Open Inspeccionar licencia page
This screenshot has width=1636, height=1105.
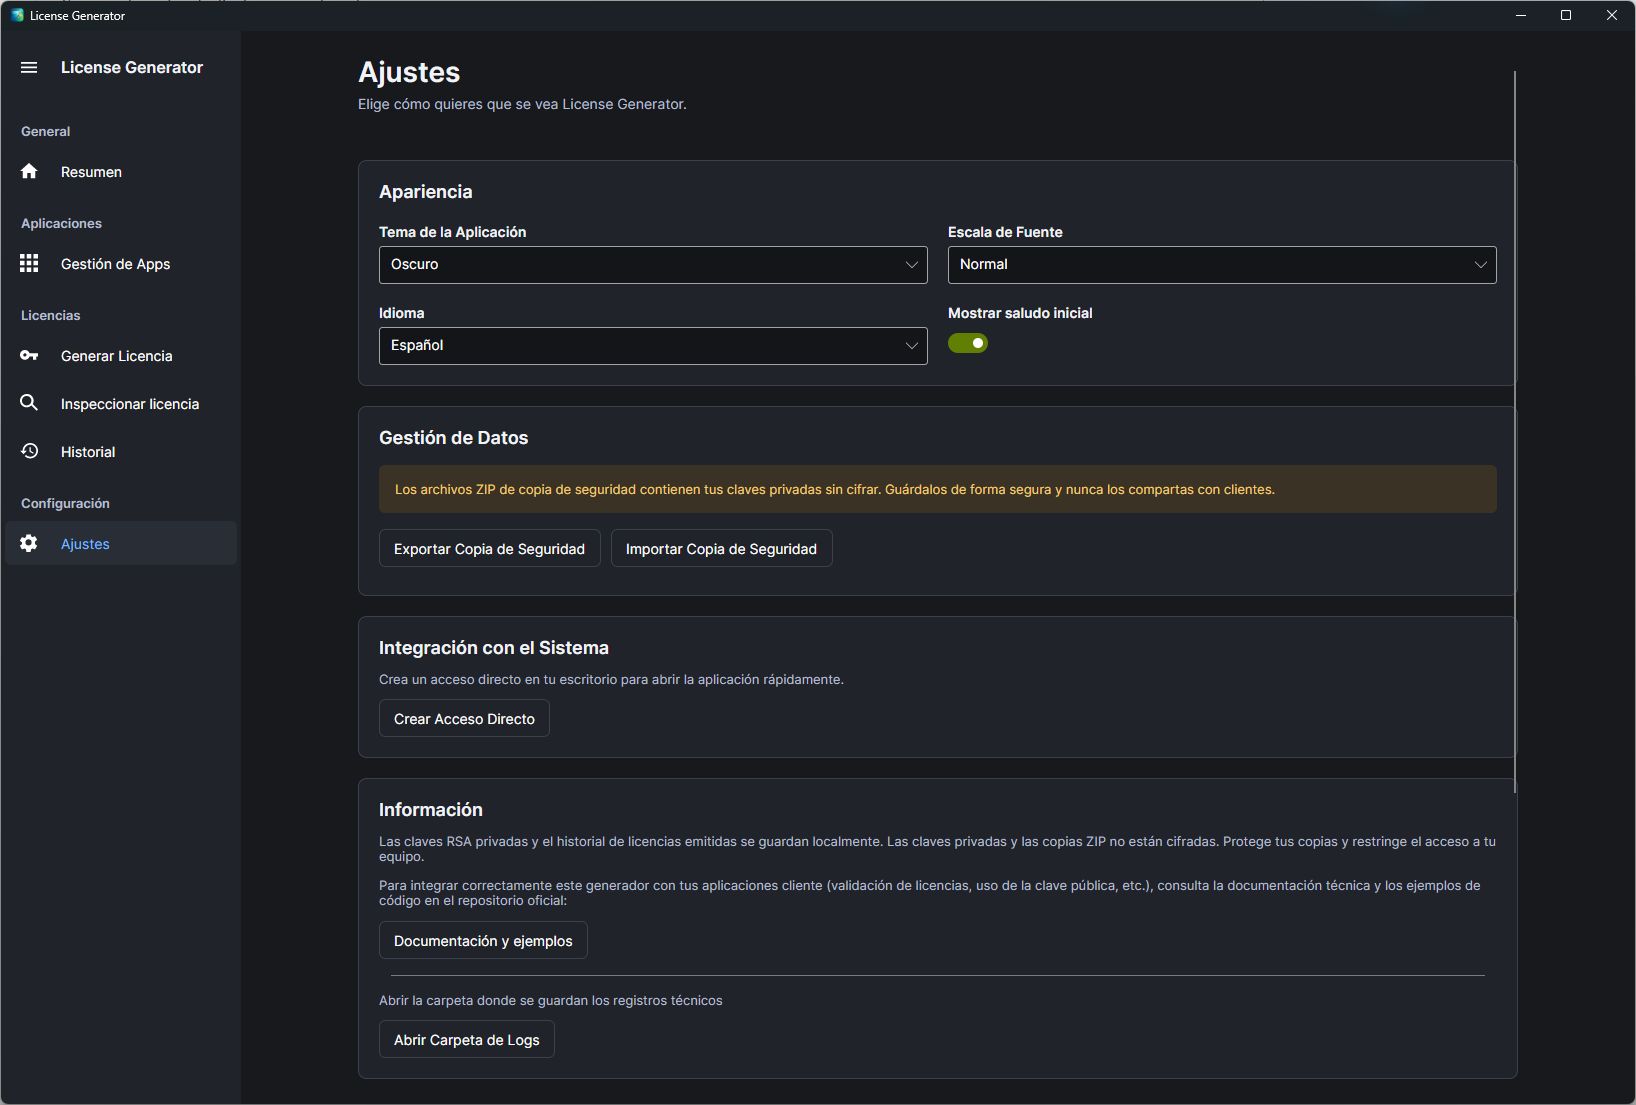coord(121,404)
